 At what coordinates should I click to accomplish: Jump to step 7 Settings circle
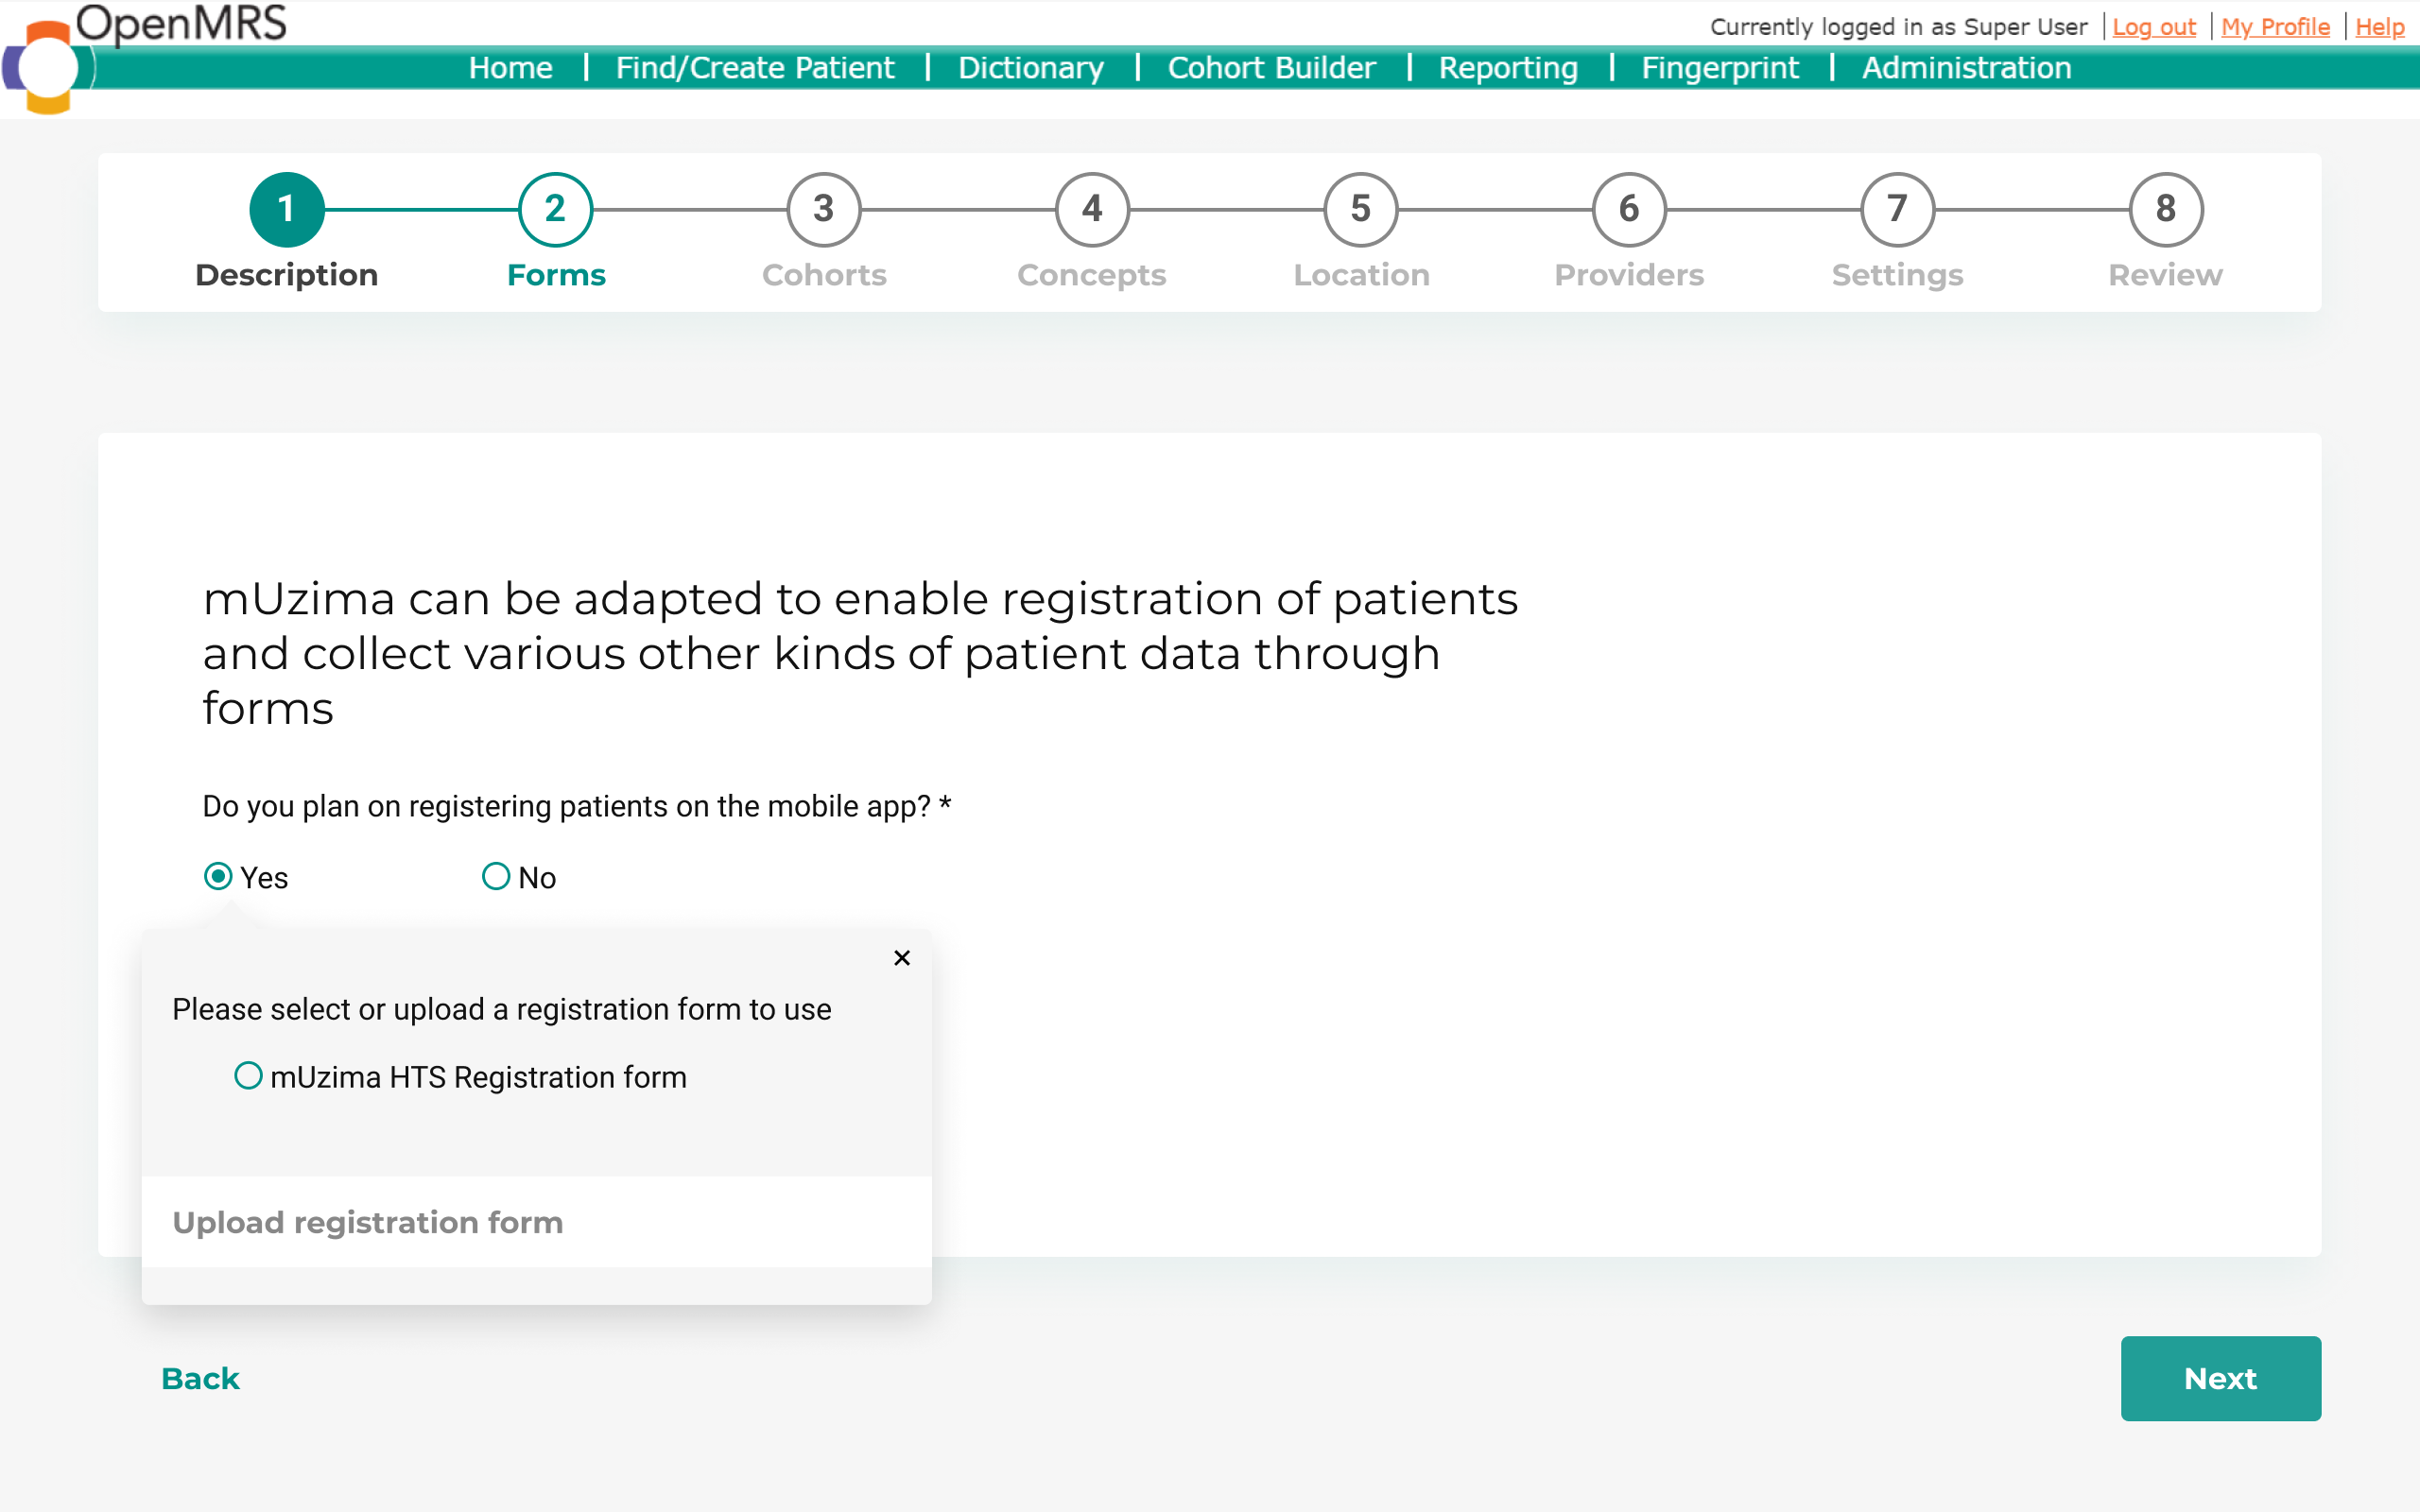pyautogui.click(x=1898, y=209)
